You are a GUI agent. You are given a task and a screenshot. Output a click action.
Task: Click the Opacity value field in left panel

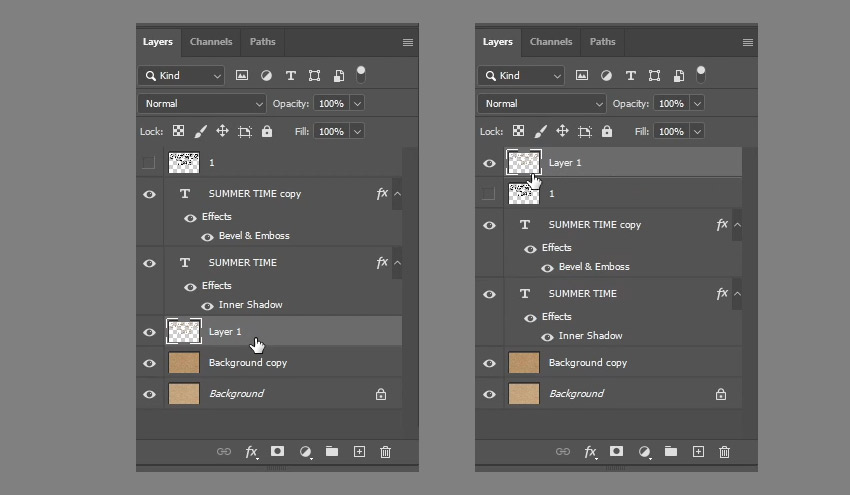pos(330,103)
